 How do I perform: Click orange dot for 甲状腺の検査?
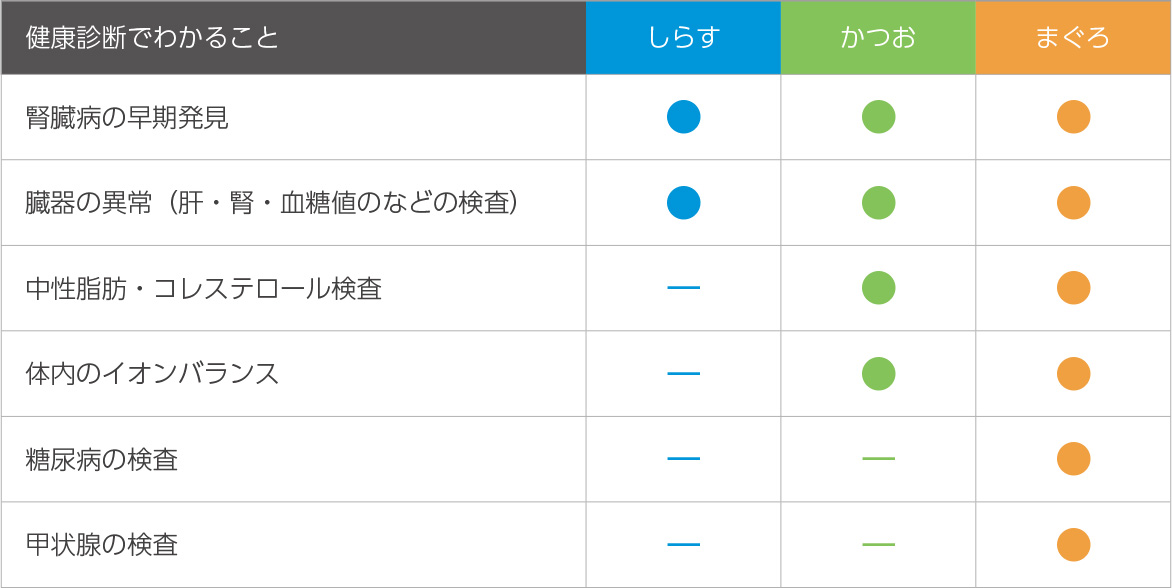tap(1073, 545)
